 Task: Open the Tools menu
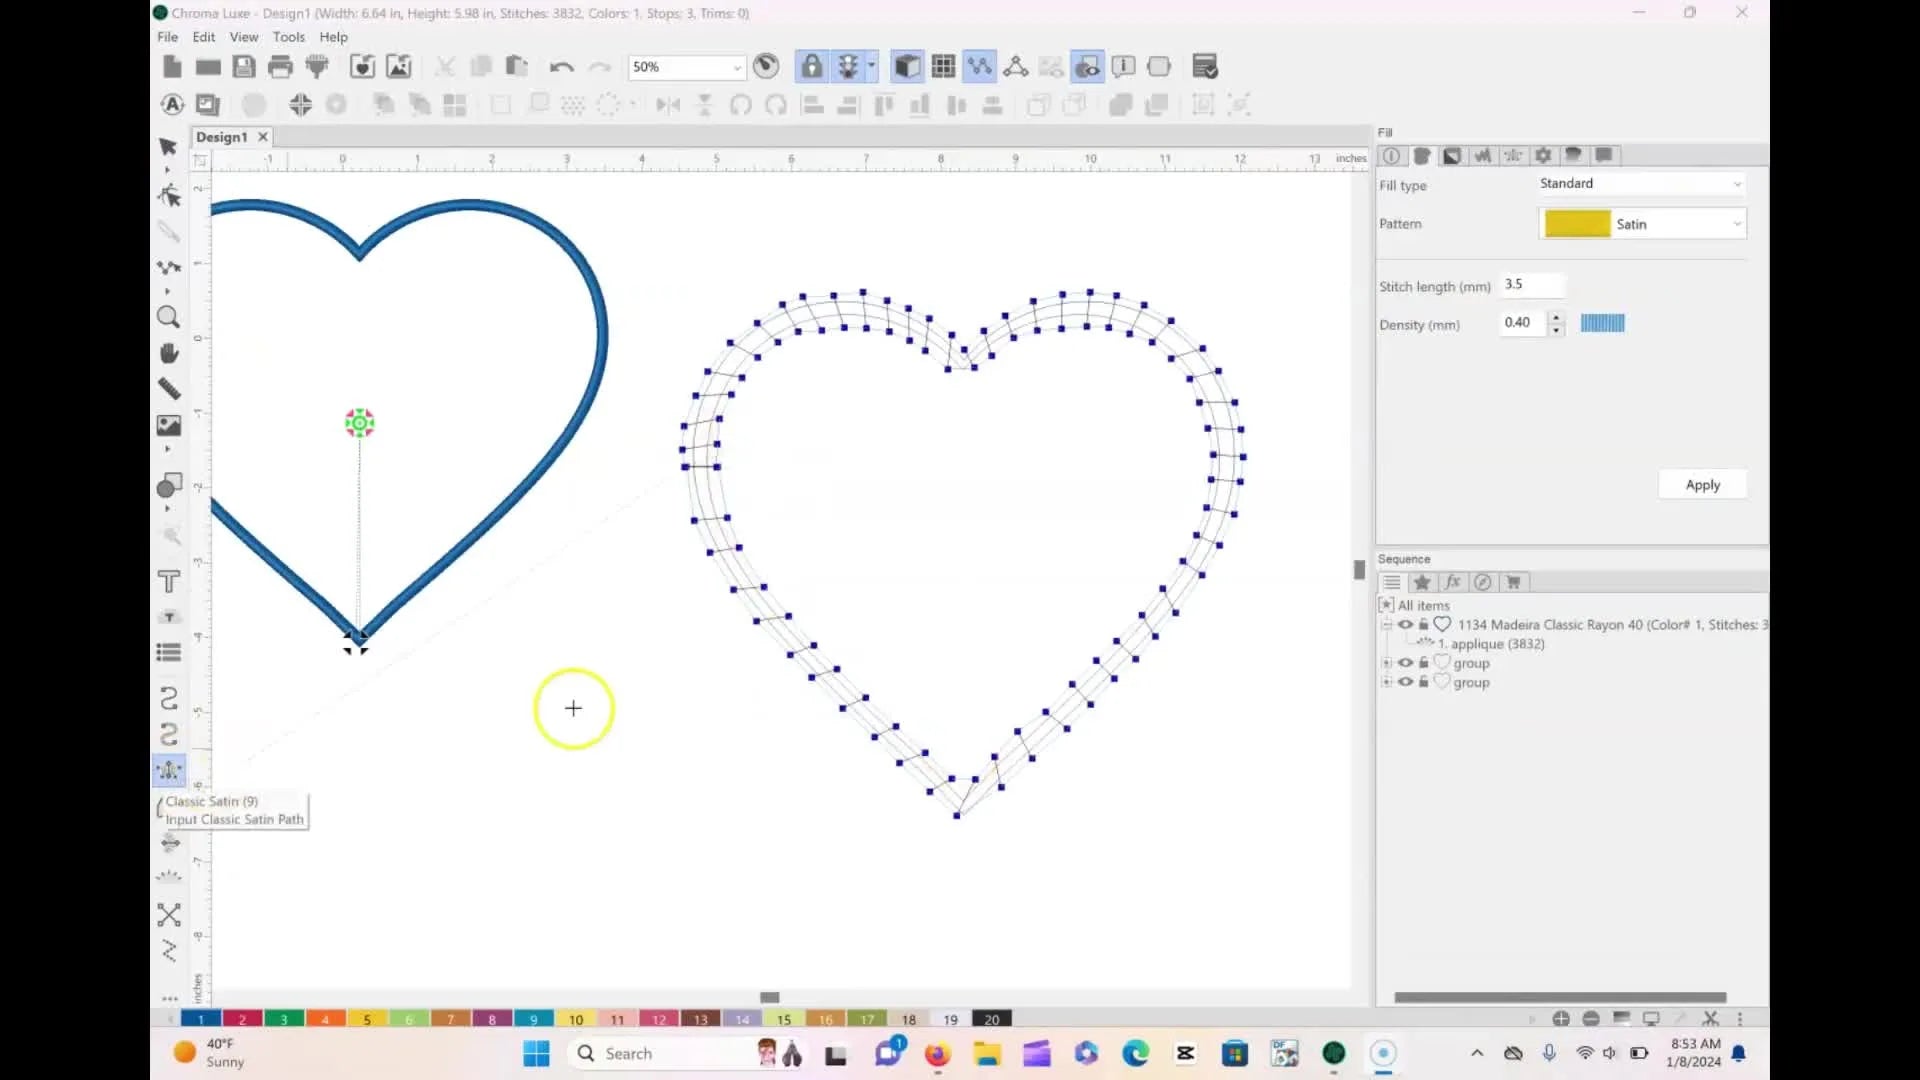click(x=288, y=37)
